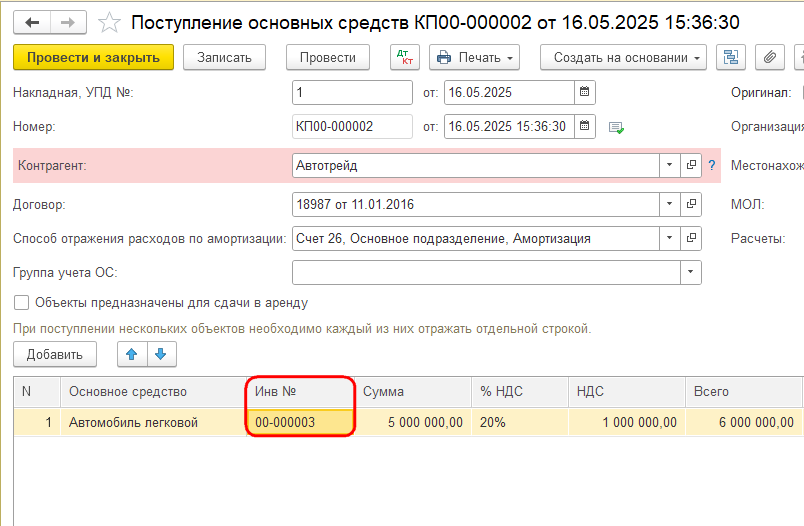
Task: Click the question mark next to Контрагент
Action: [x=712, y=165]
